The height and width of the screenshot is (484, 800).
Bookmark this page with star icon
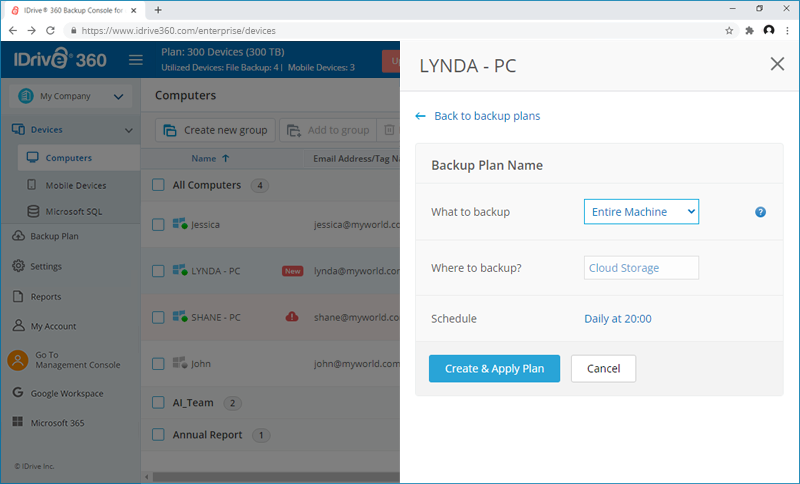click(729, 31)
